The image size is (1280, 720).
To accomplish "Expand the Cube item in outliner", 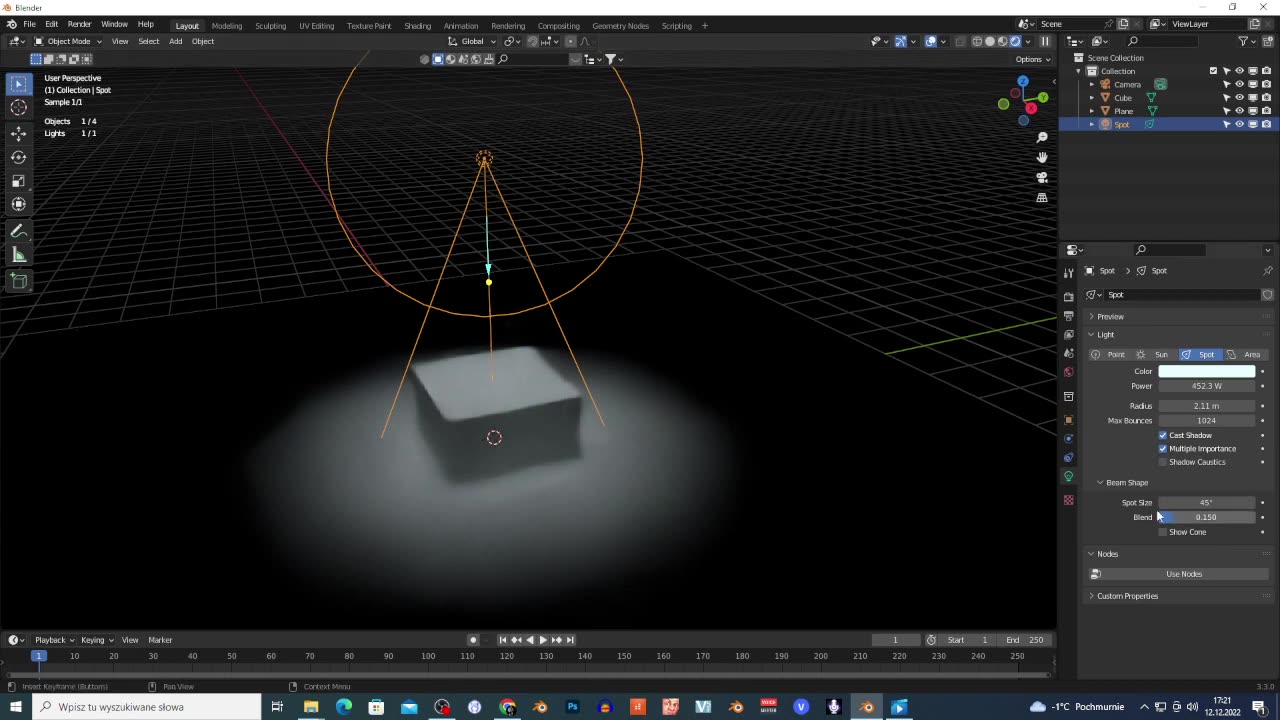I will tap(1092, 98).
